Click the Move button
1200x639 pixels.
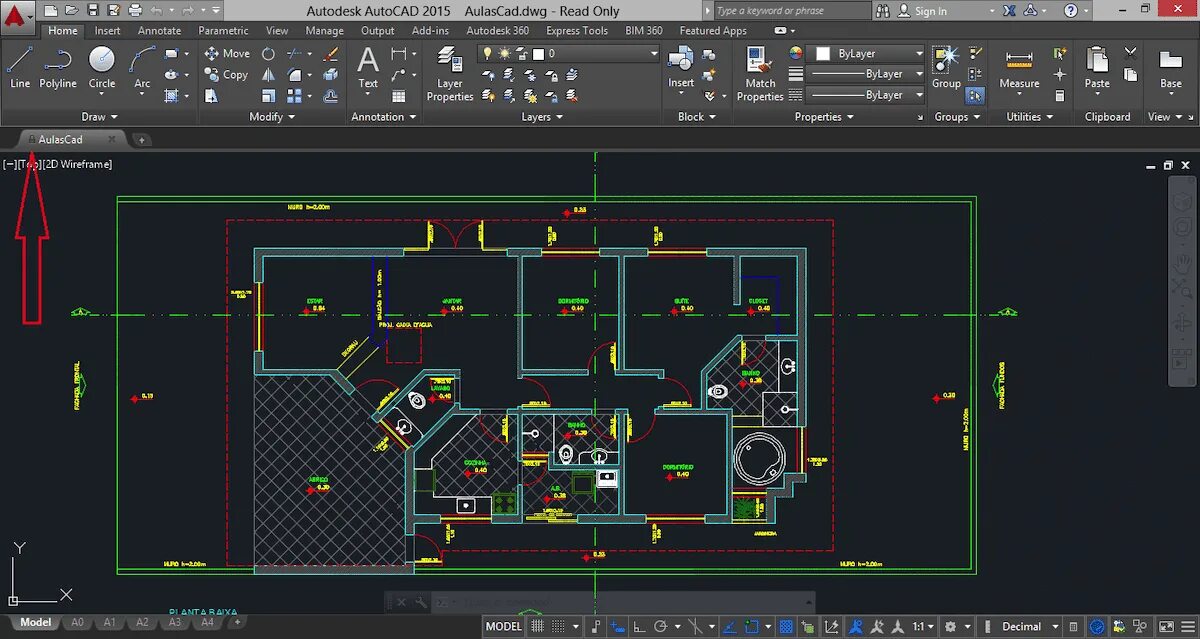coord(227,53)
